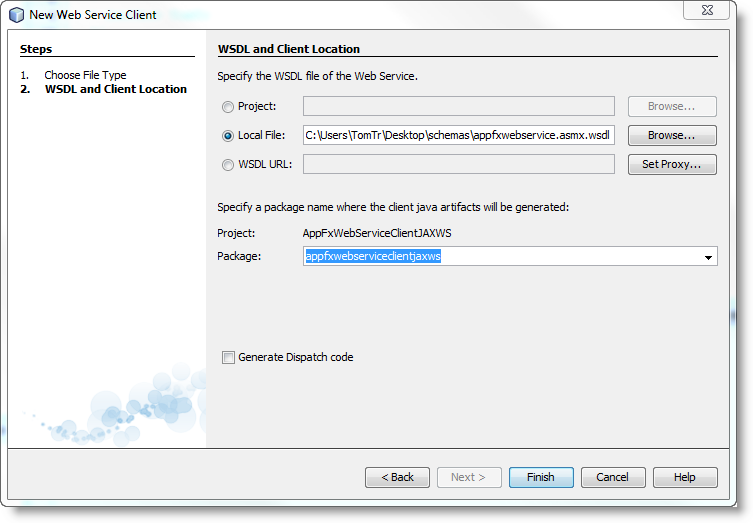Click the Next button

click(469, 478)
